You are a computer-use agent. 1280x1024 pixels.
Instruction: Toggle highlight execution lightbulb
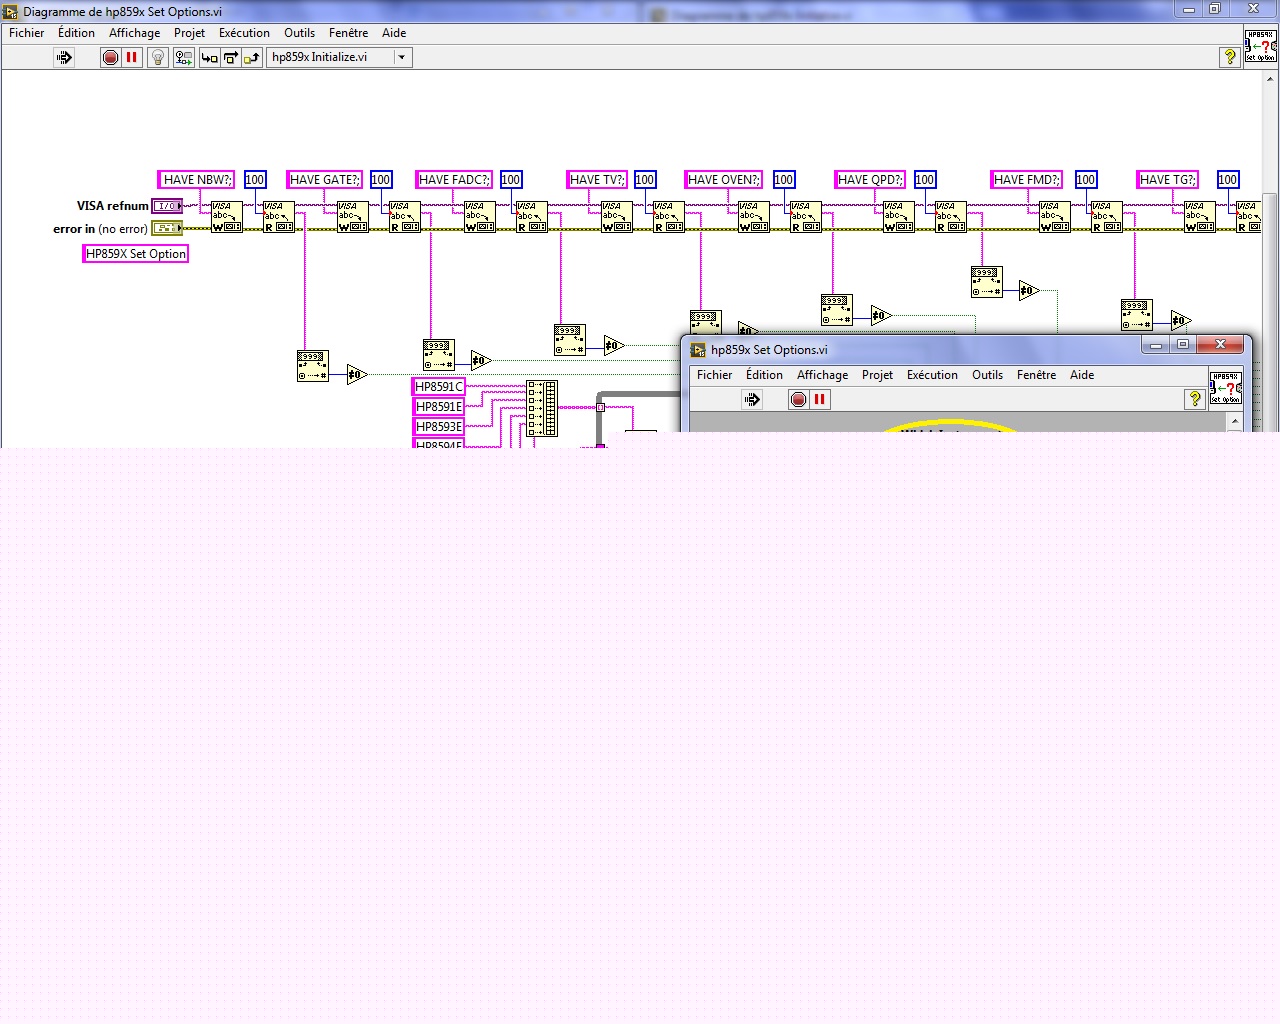[x=157, y=57]
